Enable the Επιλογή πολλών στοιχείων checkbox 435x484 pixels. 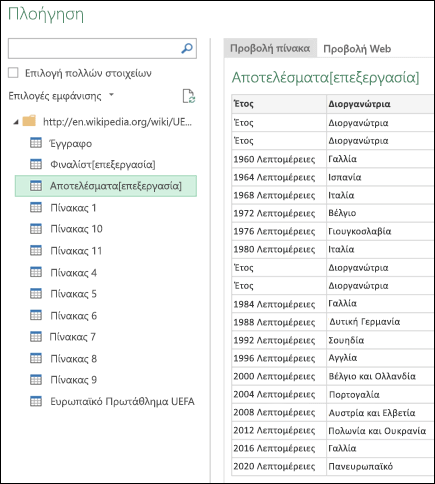(13, 73)
